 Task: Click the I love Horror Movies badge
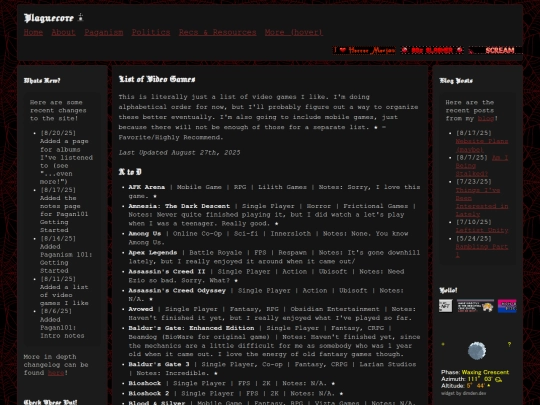click(364, 50)
